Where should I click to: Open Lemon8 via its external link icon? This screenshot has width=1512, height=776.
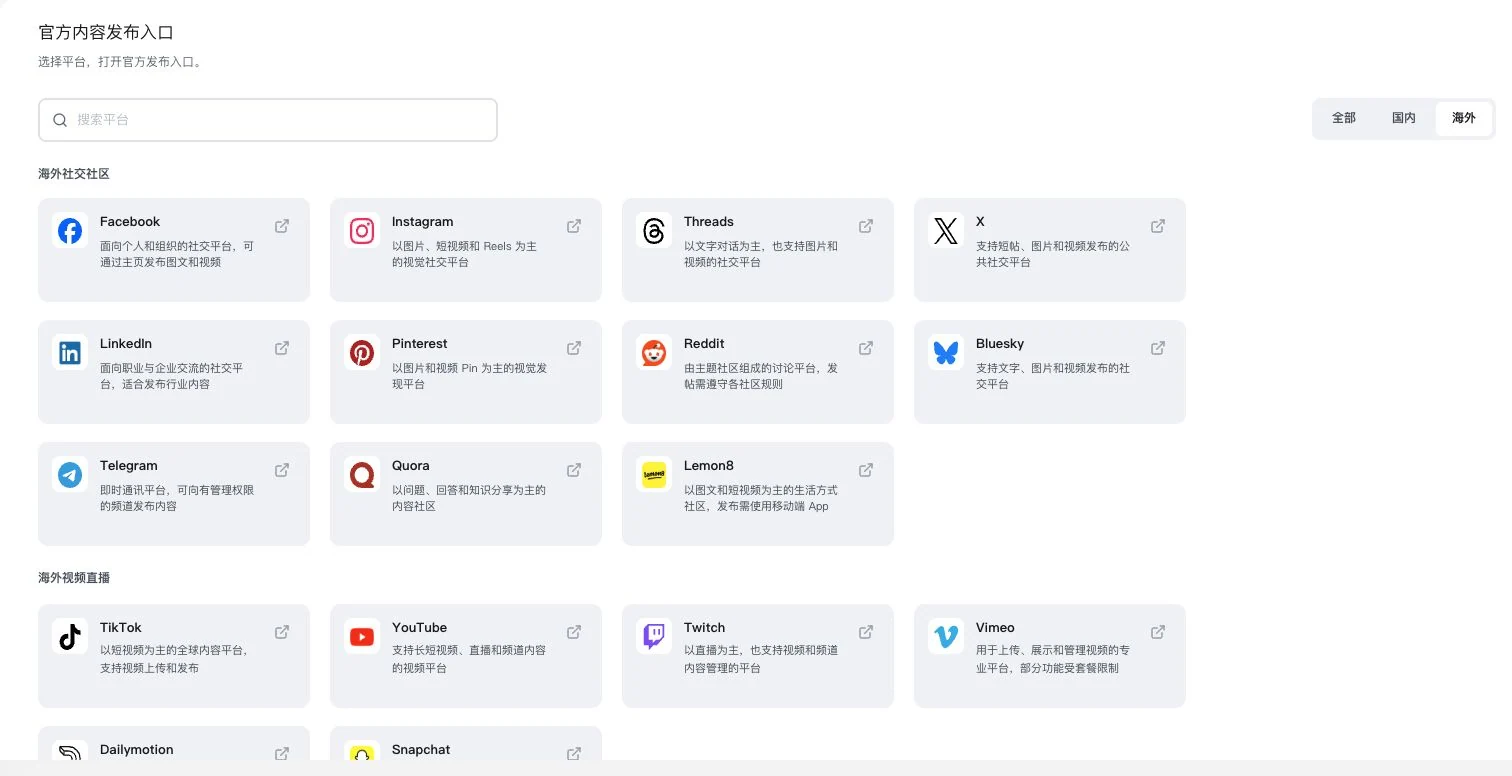click(866, 470)
